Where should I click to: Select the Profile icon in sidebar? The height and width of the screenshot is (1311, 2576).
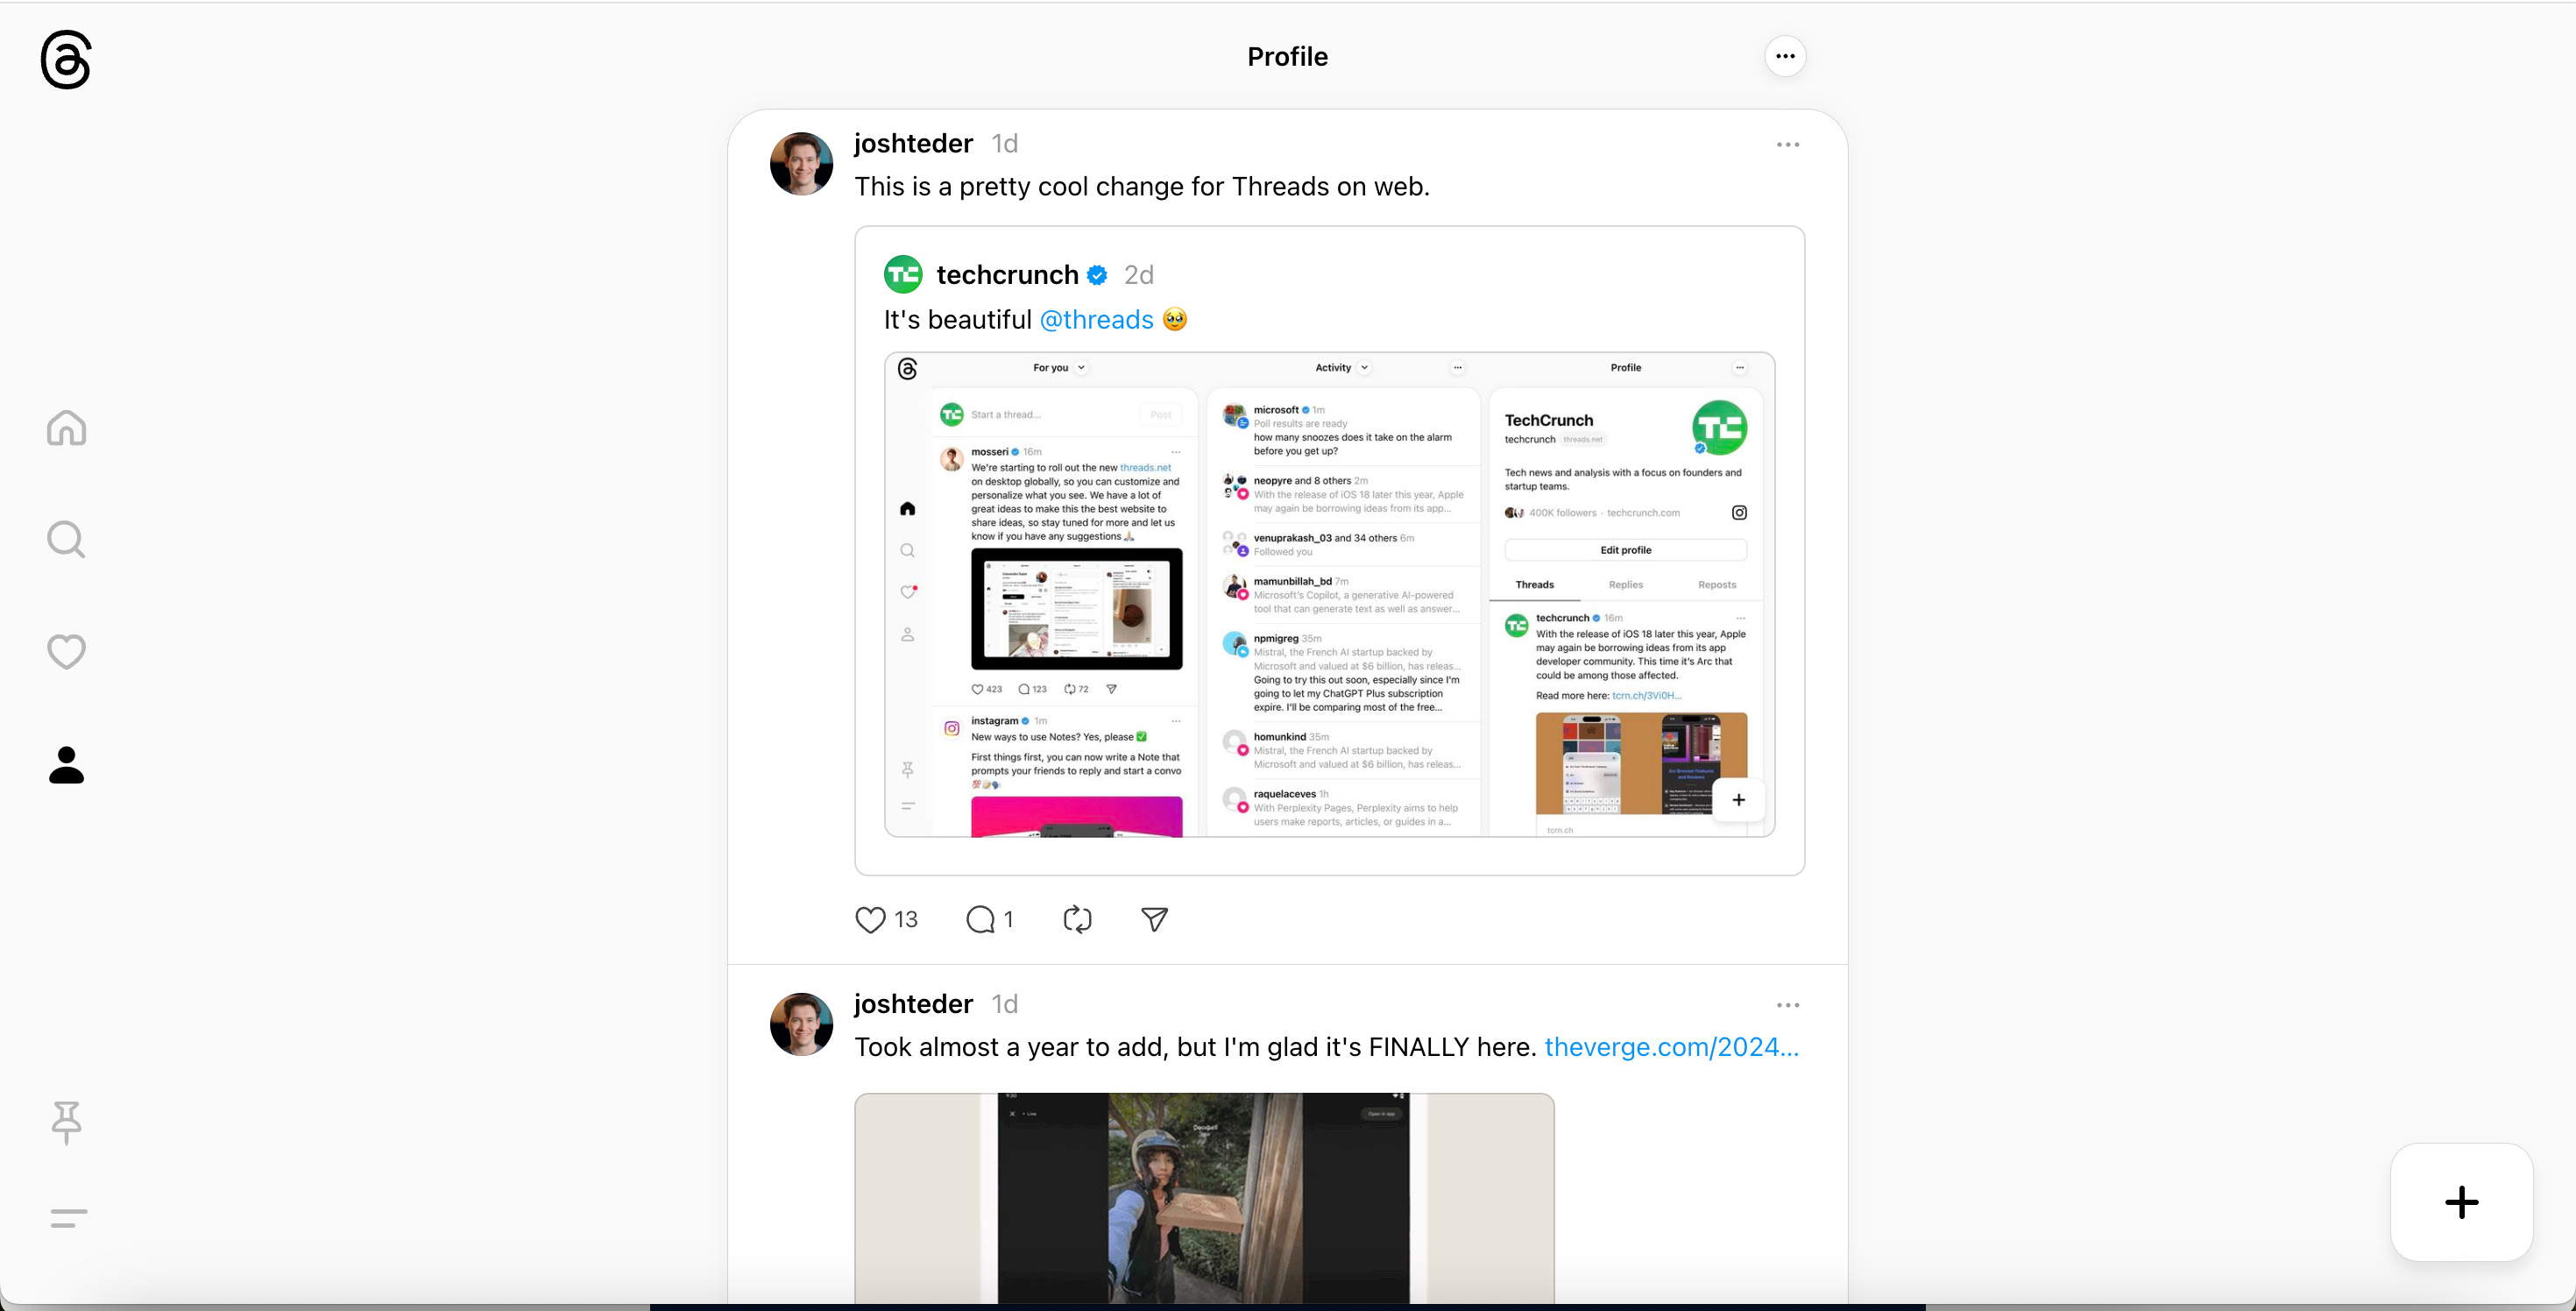pyautogui.click(x=67, y=765)
